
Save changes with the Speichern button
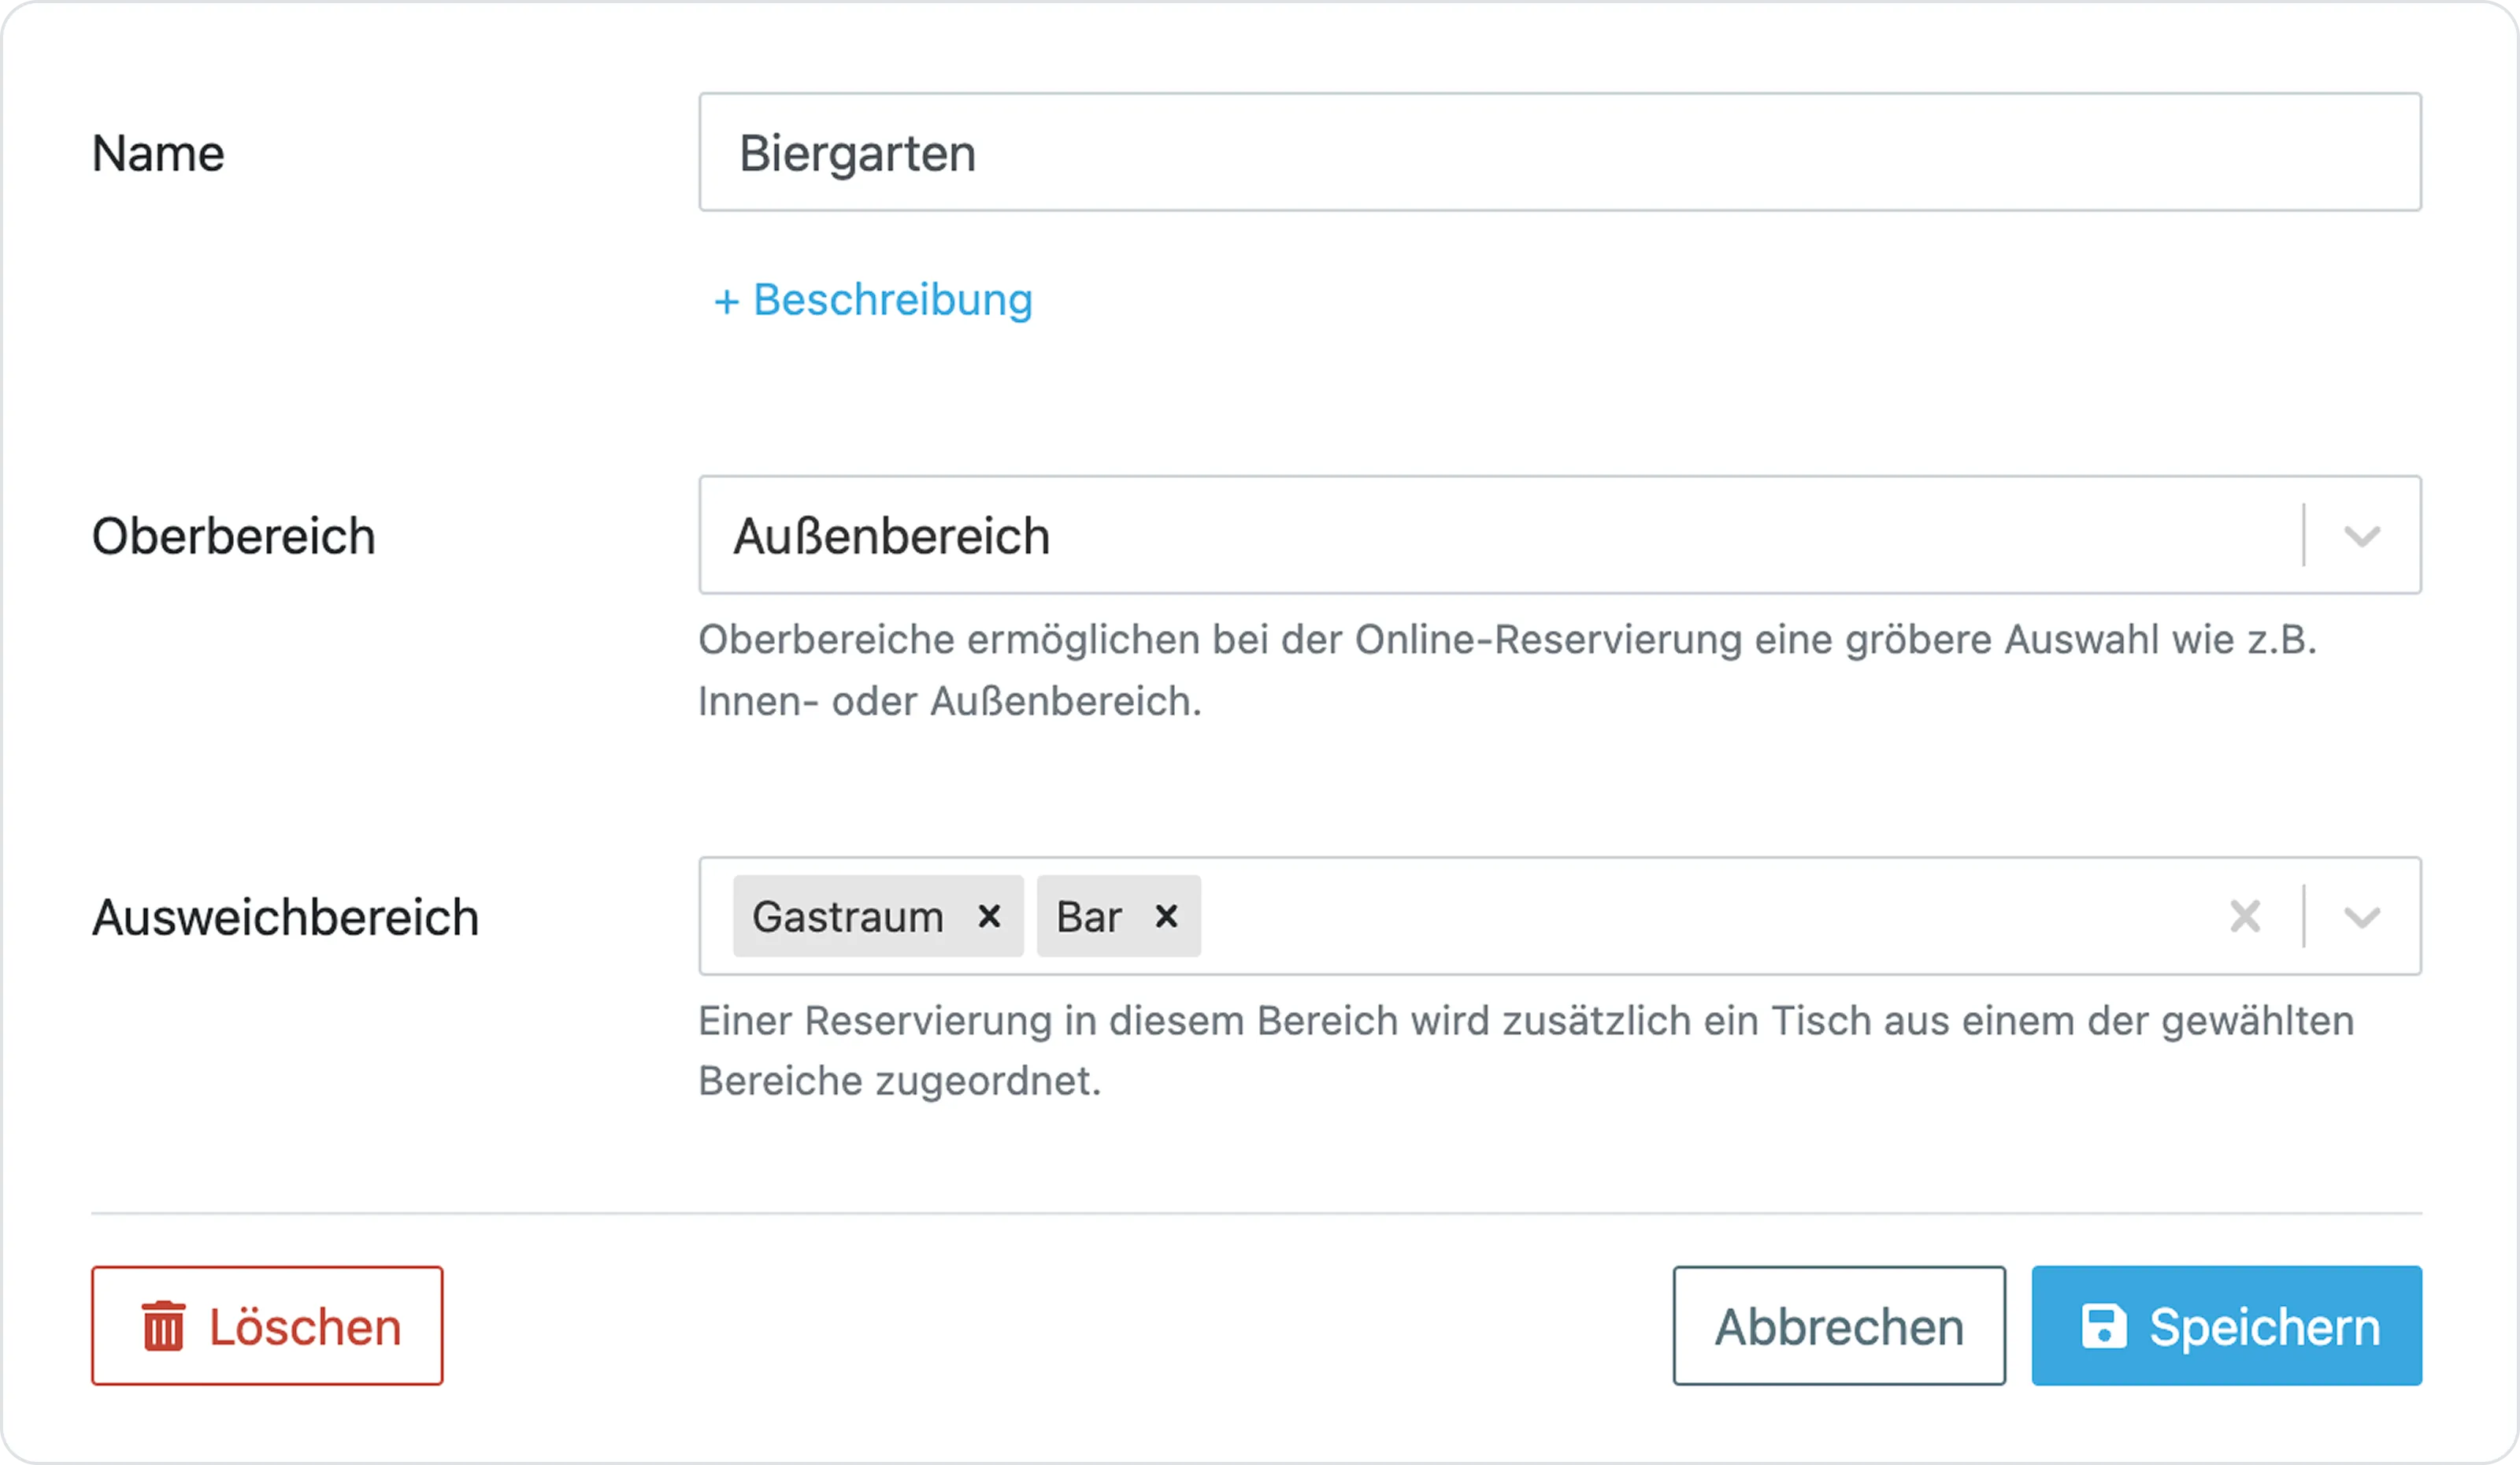click(x=2226, y=1326)
